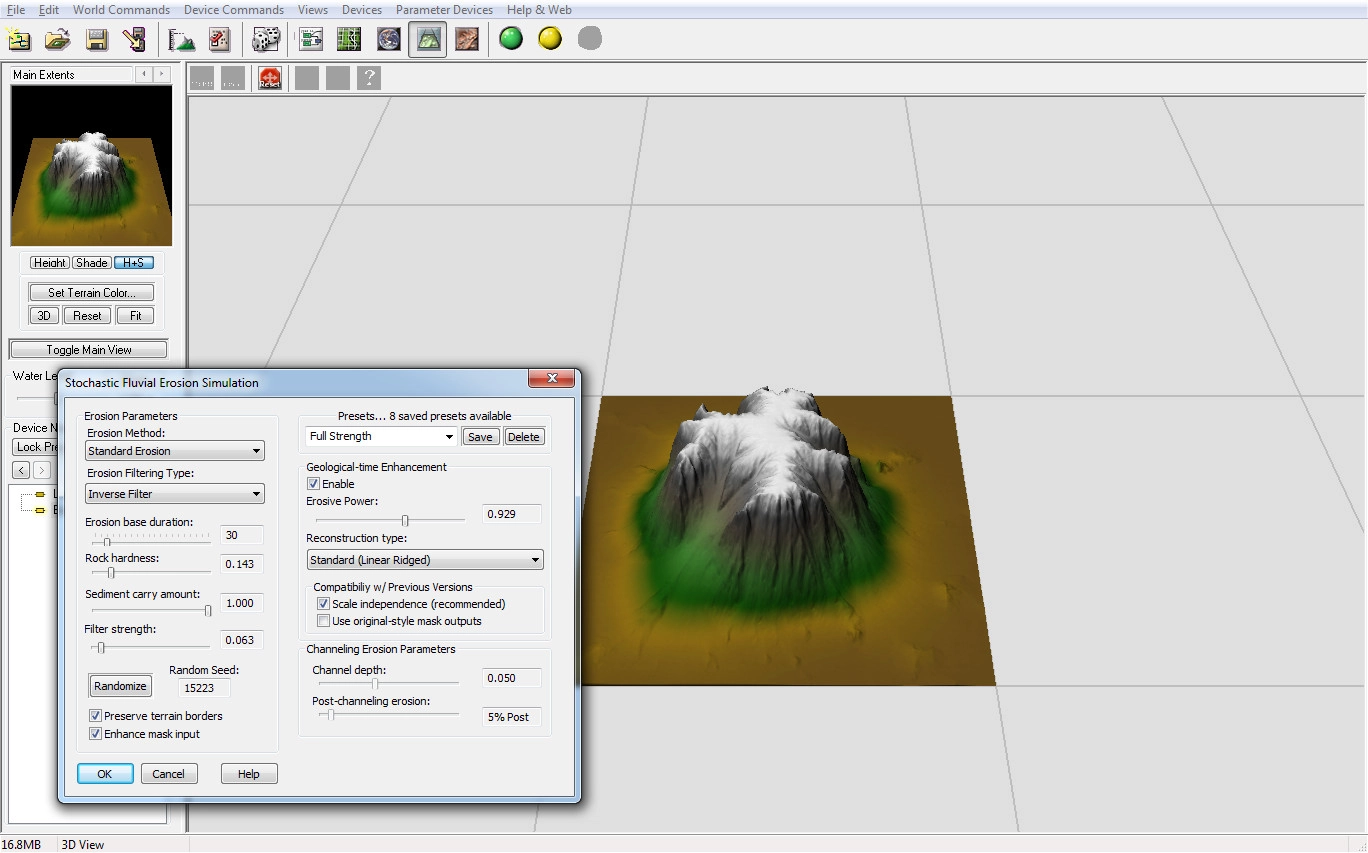Enable Use original-style mask outputs
The width and height of the screenshot is (1368, 853).
coord(323,621)
